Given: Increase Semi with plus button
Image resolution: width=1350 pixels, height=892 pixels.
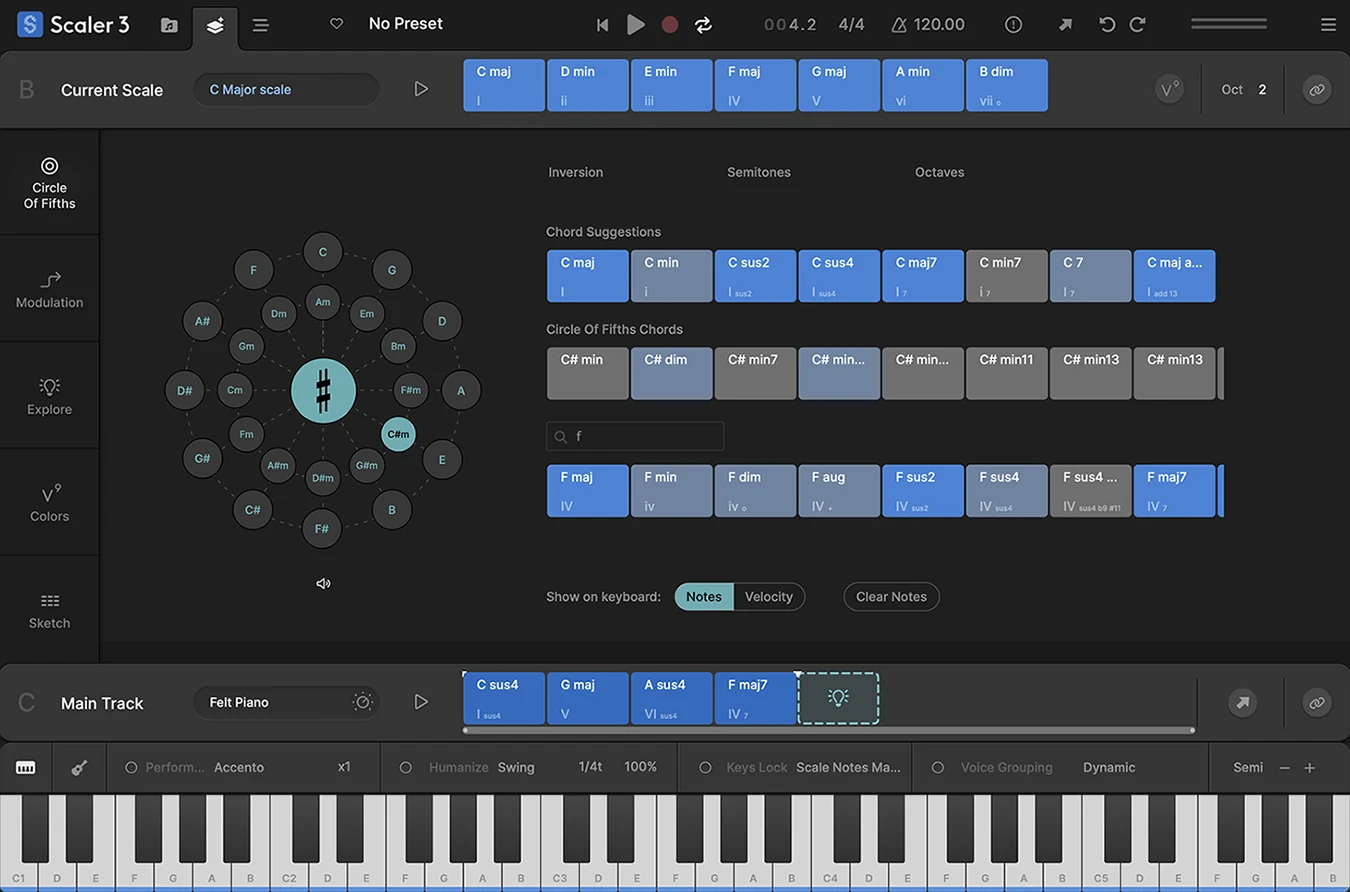Looking at the screenshot, I should coord(1309,768).
